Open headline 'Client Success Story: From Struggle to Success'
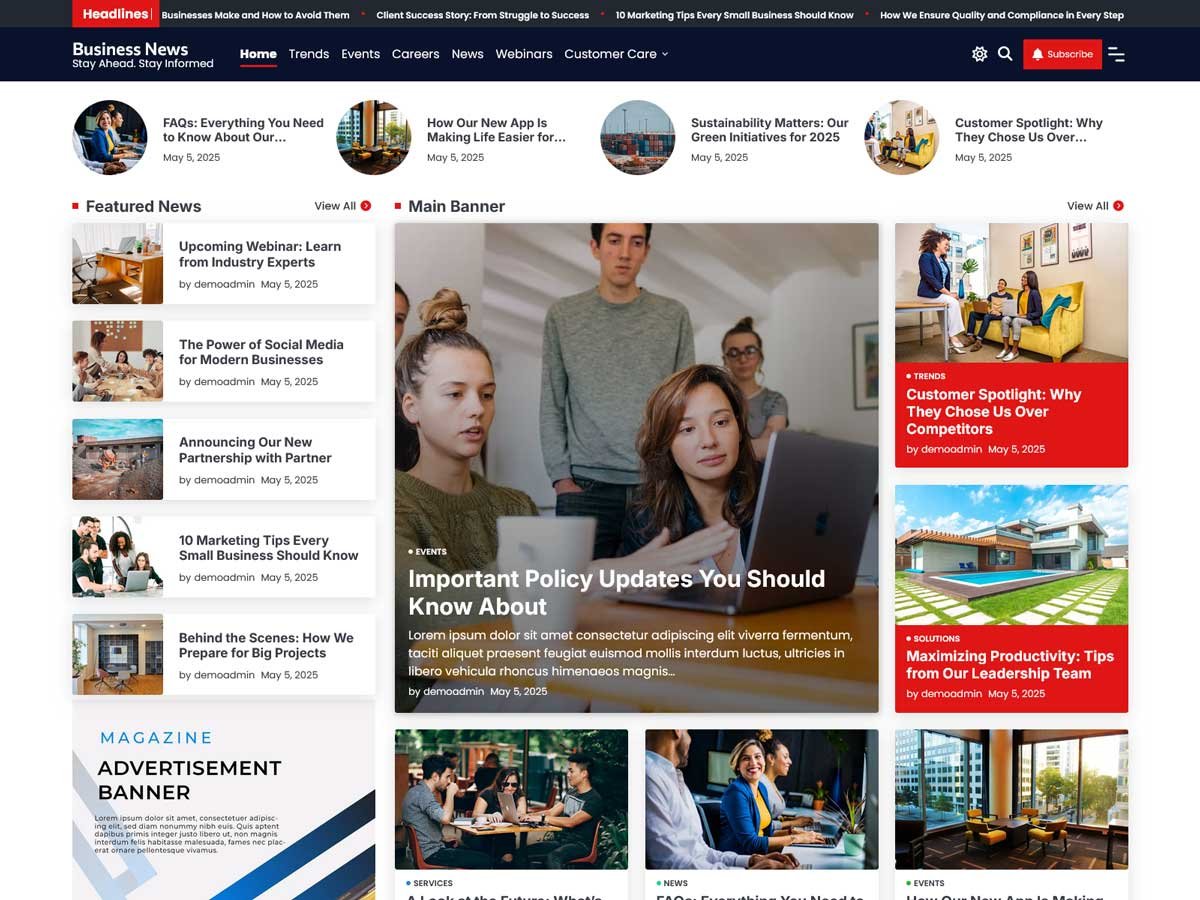Screen dimensions: 1200x900 (482, 15)
